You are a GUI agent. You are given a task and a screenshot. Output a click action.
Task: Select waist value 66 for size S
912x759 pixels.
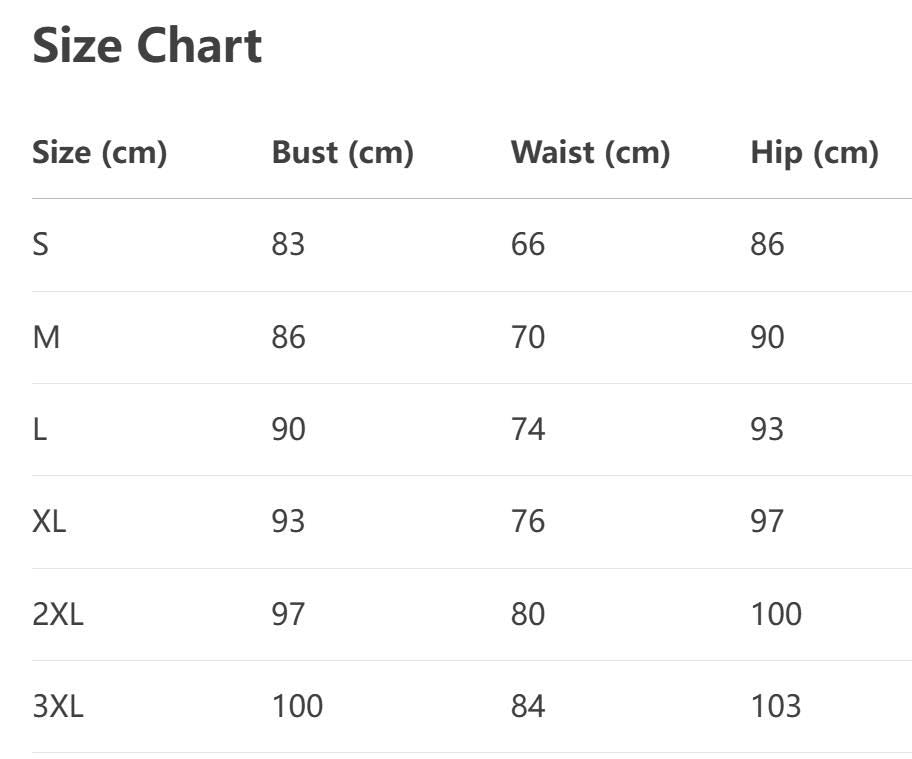[528, 244]
